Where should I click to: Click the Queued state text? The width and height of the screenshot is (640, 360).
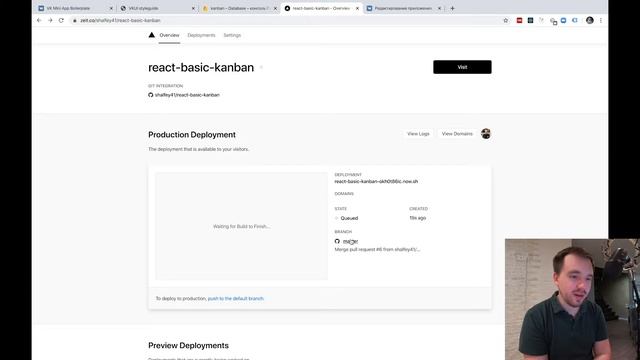pos(349,218)
